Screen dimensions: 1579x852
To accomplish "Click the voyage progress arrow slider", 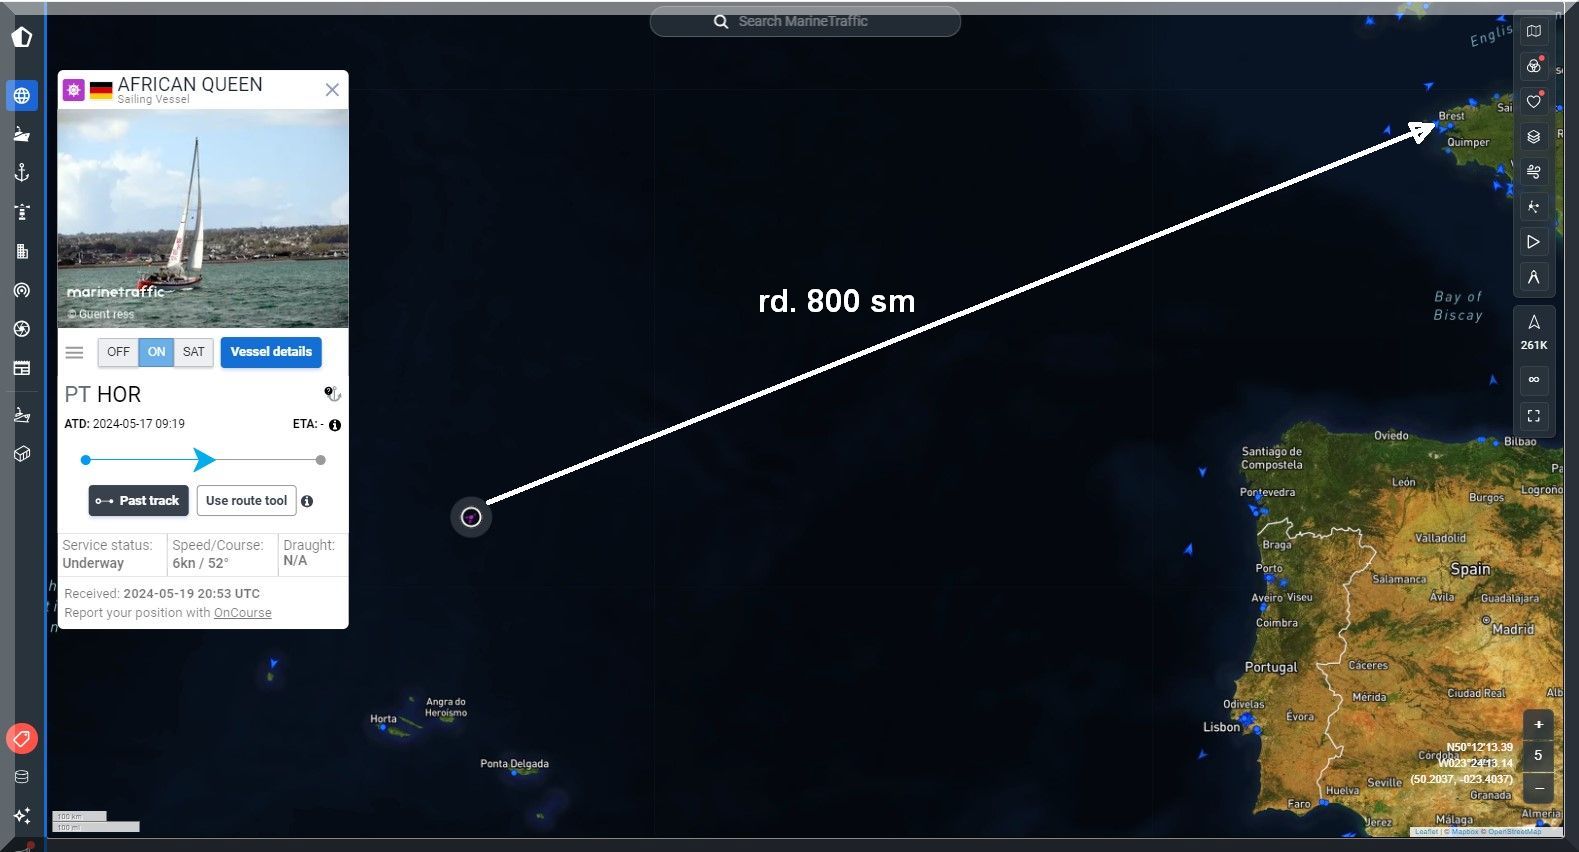I will (x=204, y=460).
